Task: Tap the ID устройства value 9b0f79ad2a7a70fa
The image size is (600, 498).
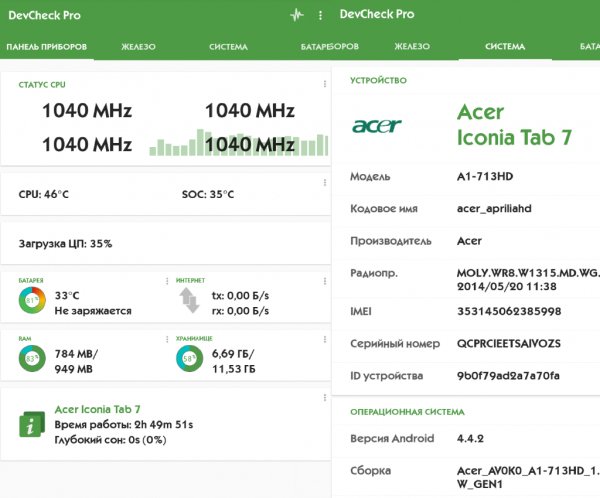Action: pos(508,376)
